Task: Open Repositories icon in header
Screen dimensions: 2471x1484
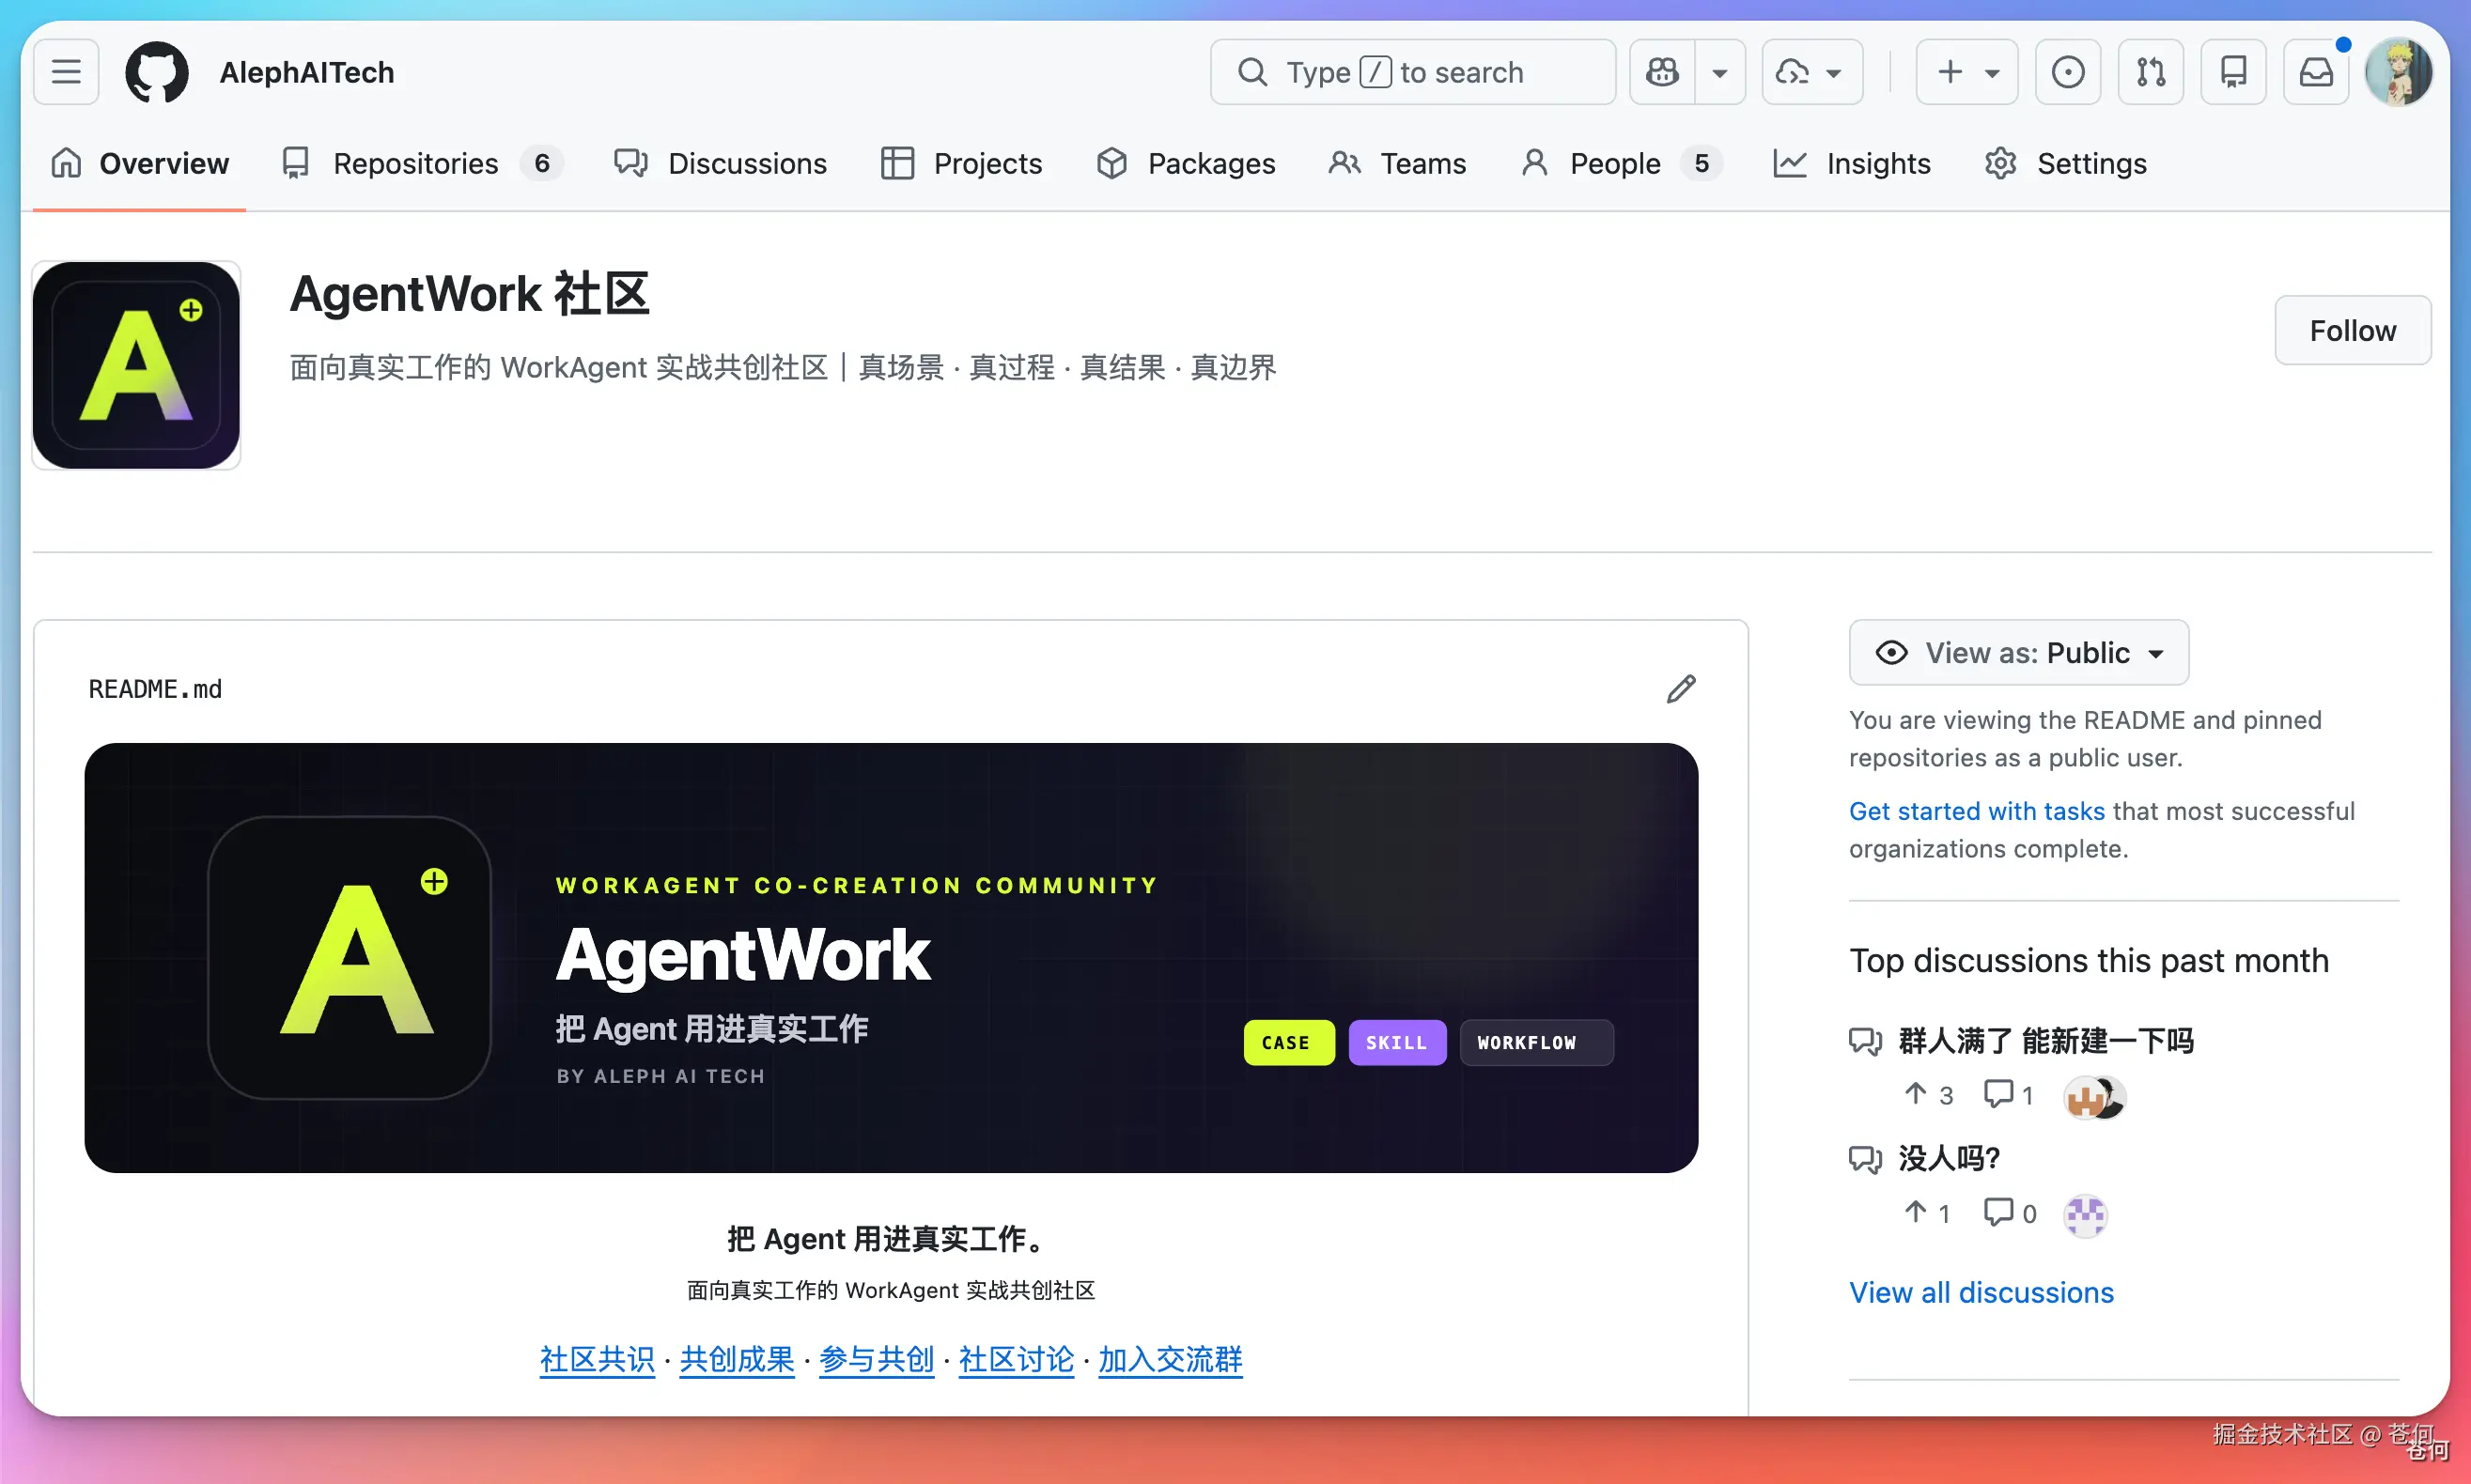Action: [x=2233, y=72]
